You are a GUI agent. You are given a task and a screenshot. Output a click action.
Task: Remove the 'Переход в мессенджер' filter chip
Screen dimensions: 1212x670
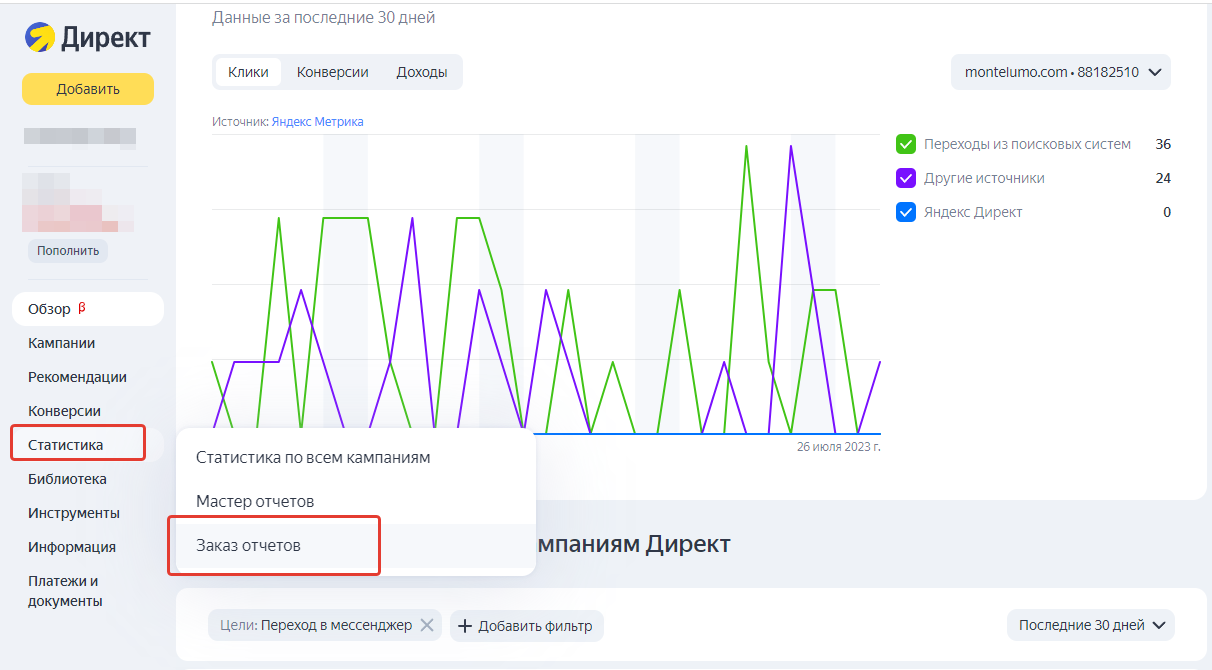tap(426, 625)
